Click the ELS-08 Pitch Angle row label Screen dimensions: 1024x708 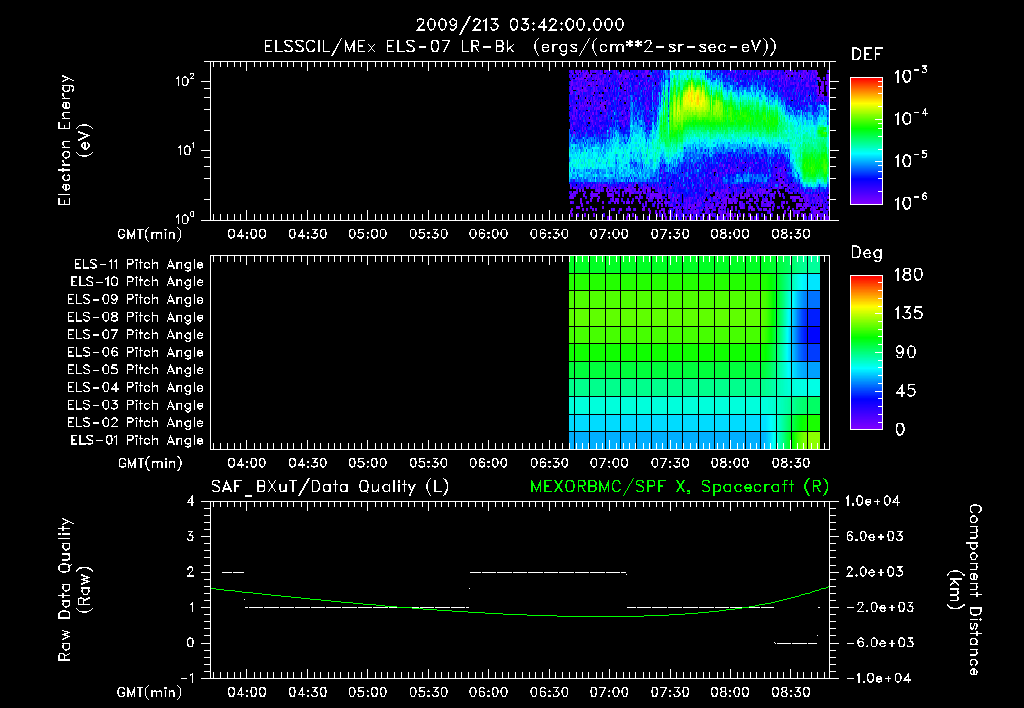pyautogui.click(x=135, y=317)
